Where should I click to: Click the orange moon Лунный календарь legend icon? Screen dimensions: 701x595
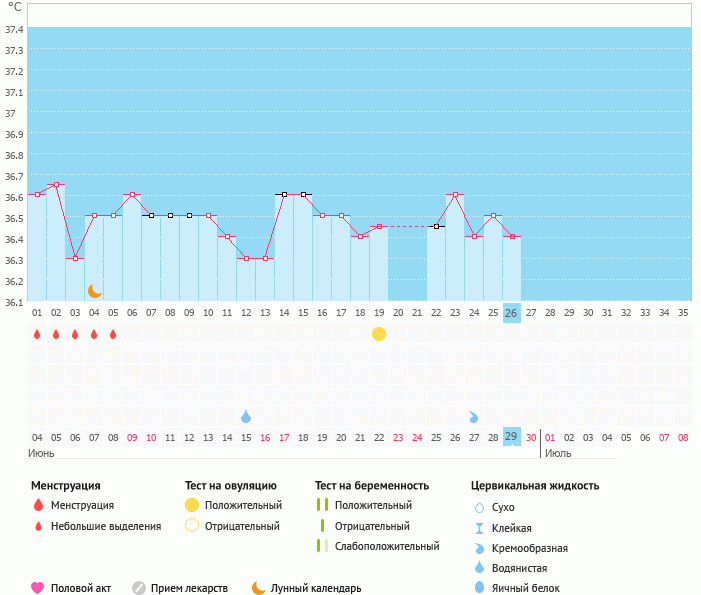click(x=259, y=588)
